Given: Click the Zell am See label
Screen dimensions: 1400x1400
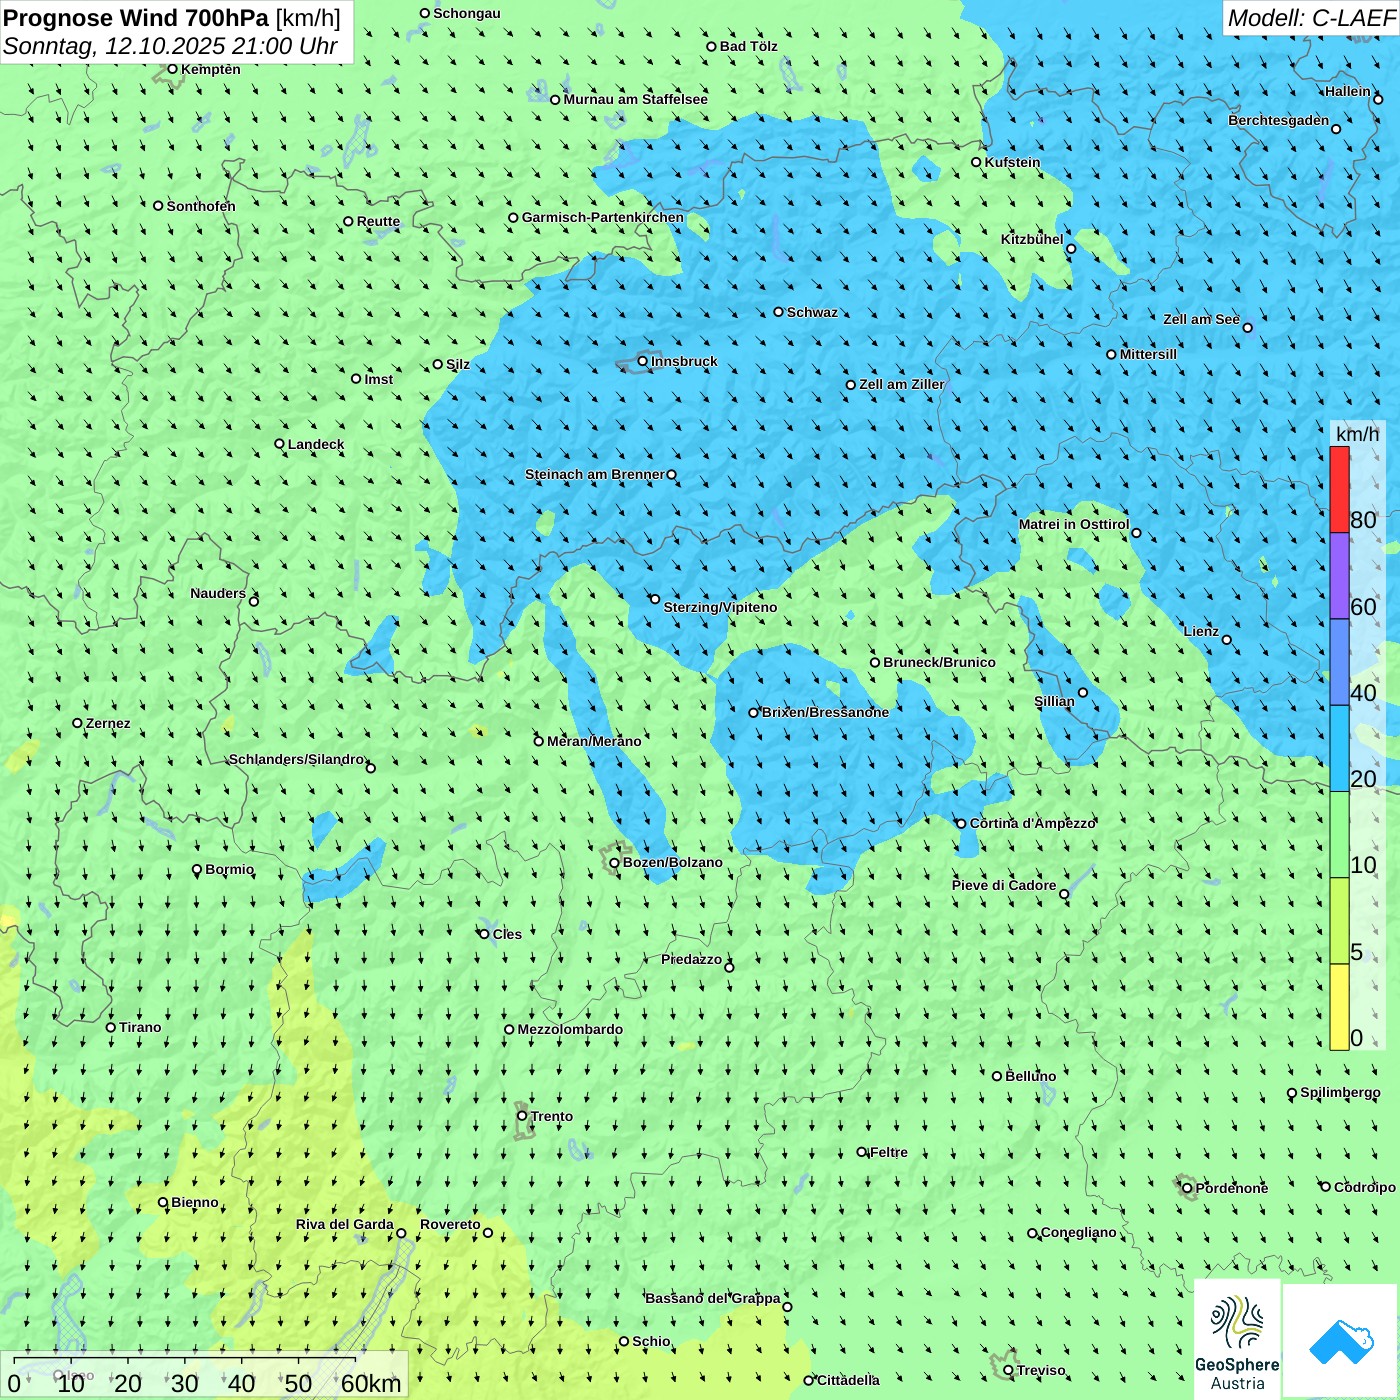Looking at the screenshot, I should point(1201,319).
